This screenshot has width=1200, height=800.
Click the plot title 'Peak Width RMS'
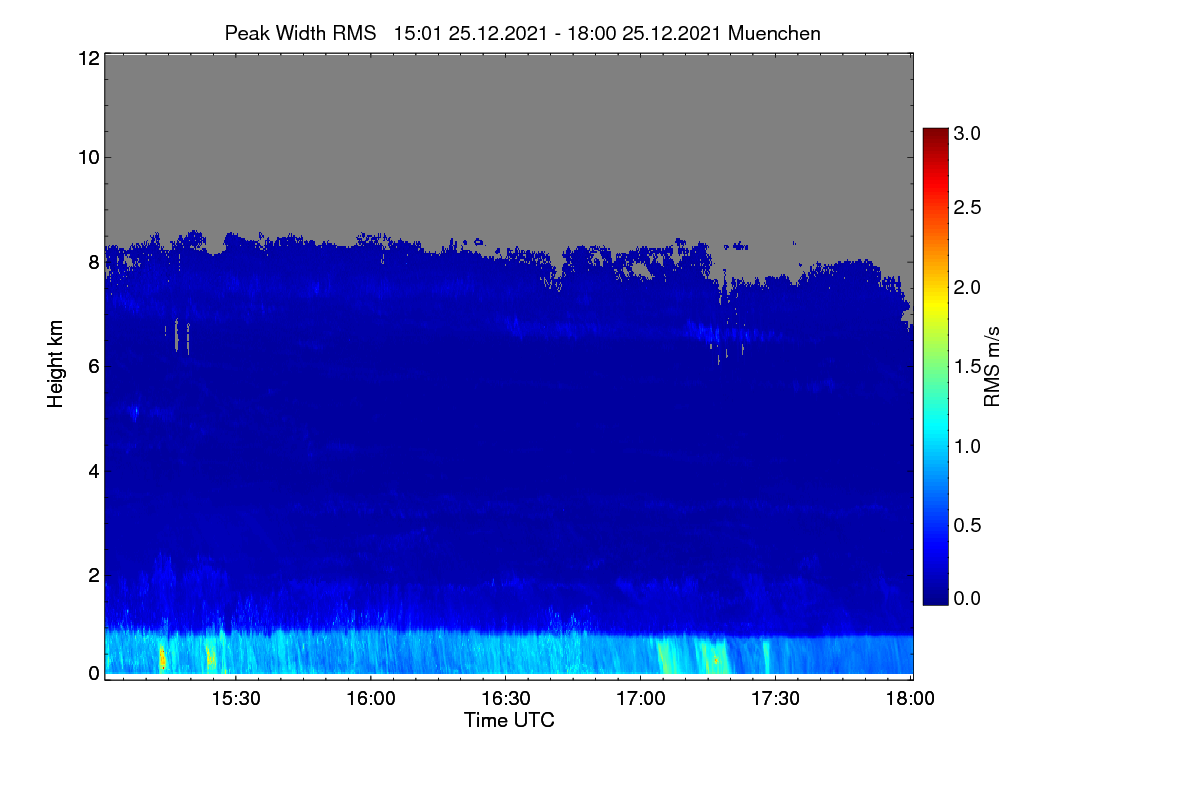pyautogui.click(x=301, y=33)
